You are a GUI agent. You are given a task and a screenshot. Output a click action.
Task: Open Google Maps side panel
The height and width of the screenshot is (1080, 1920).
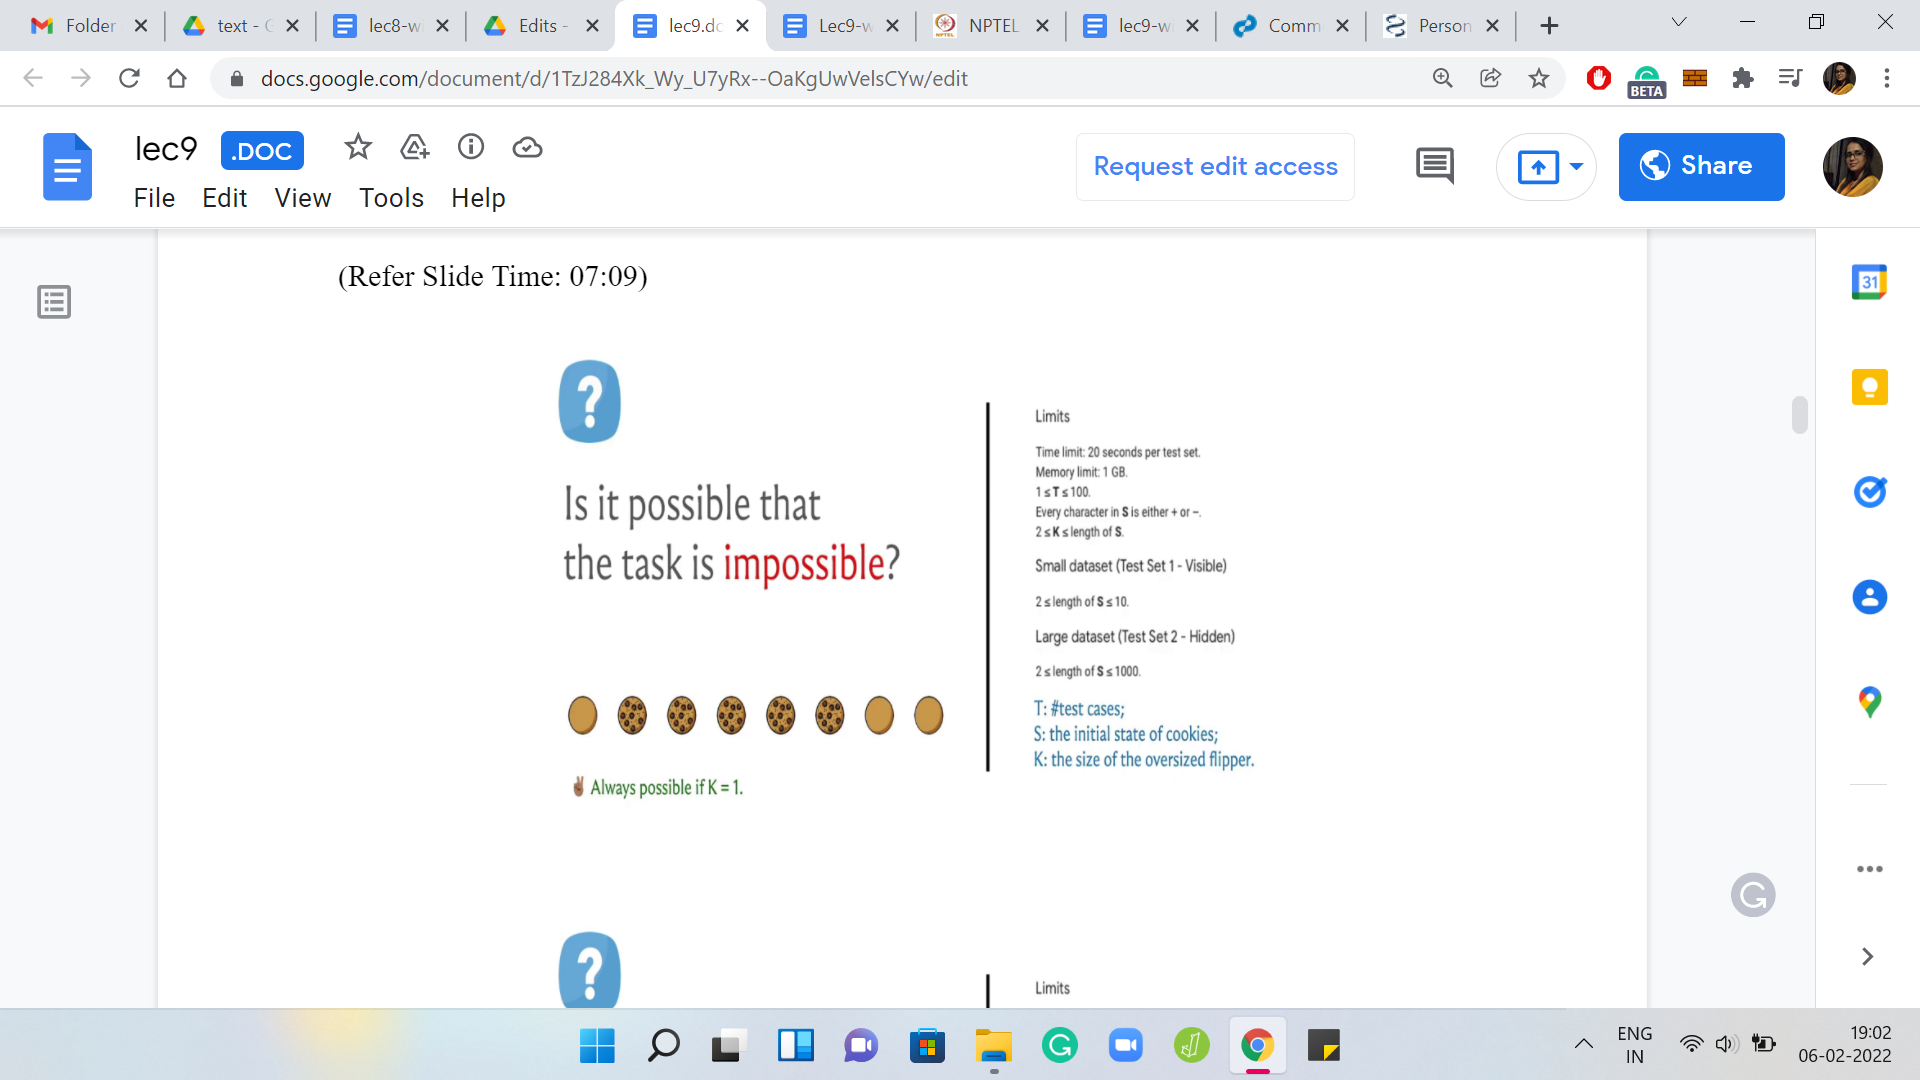1869,702
